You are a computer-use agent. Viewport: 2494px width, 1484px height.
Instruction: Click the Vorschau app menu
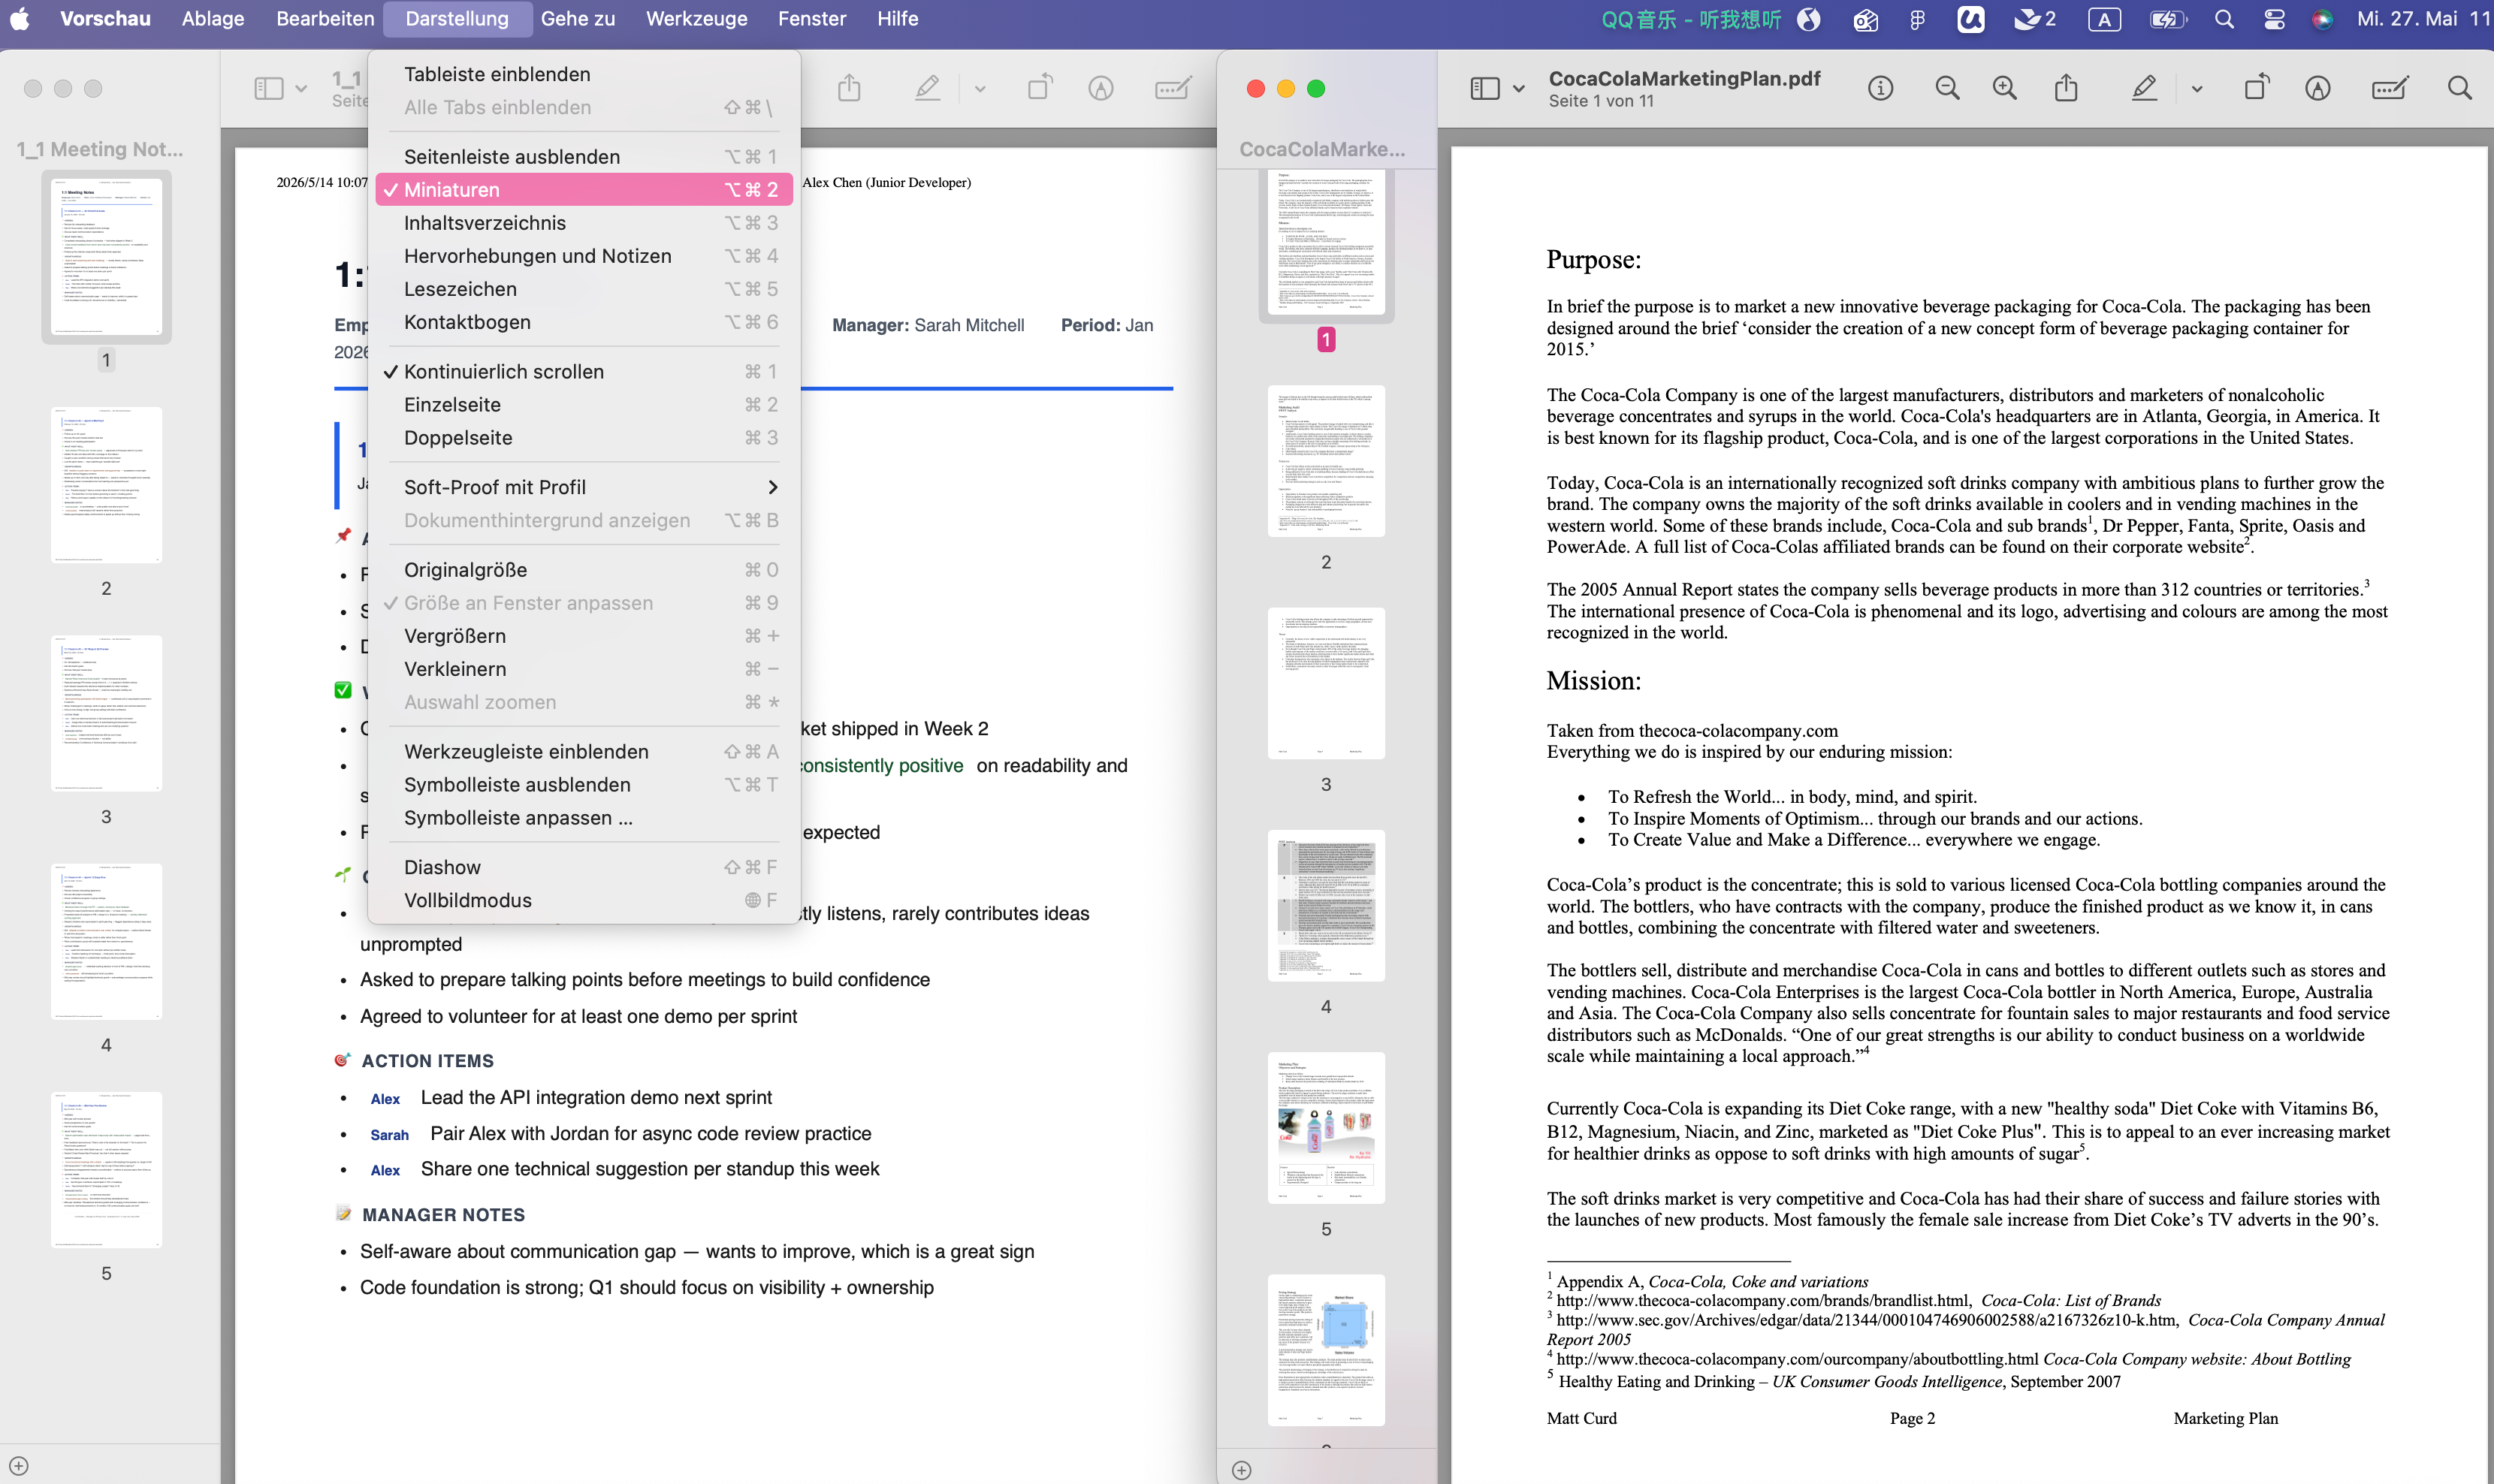coord(105,19)
